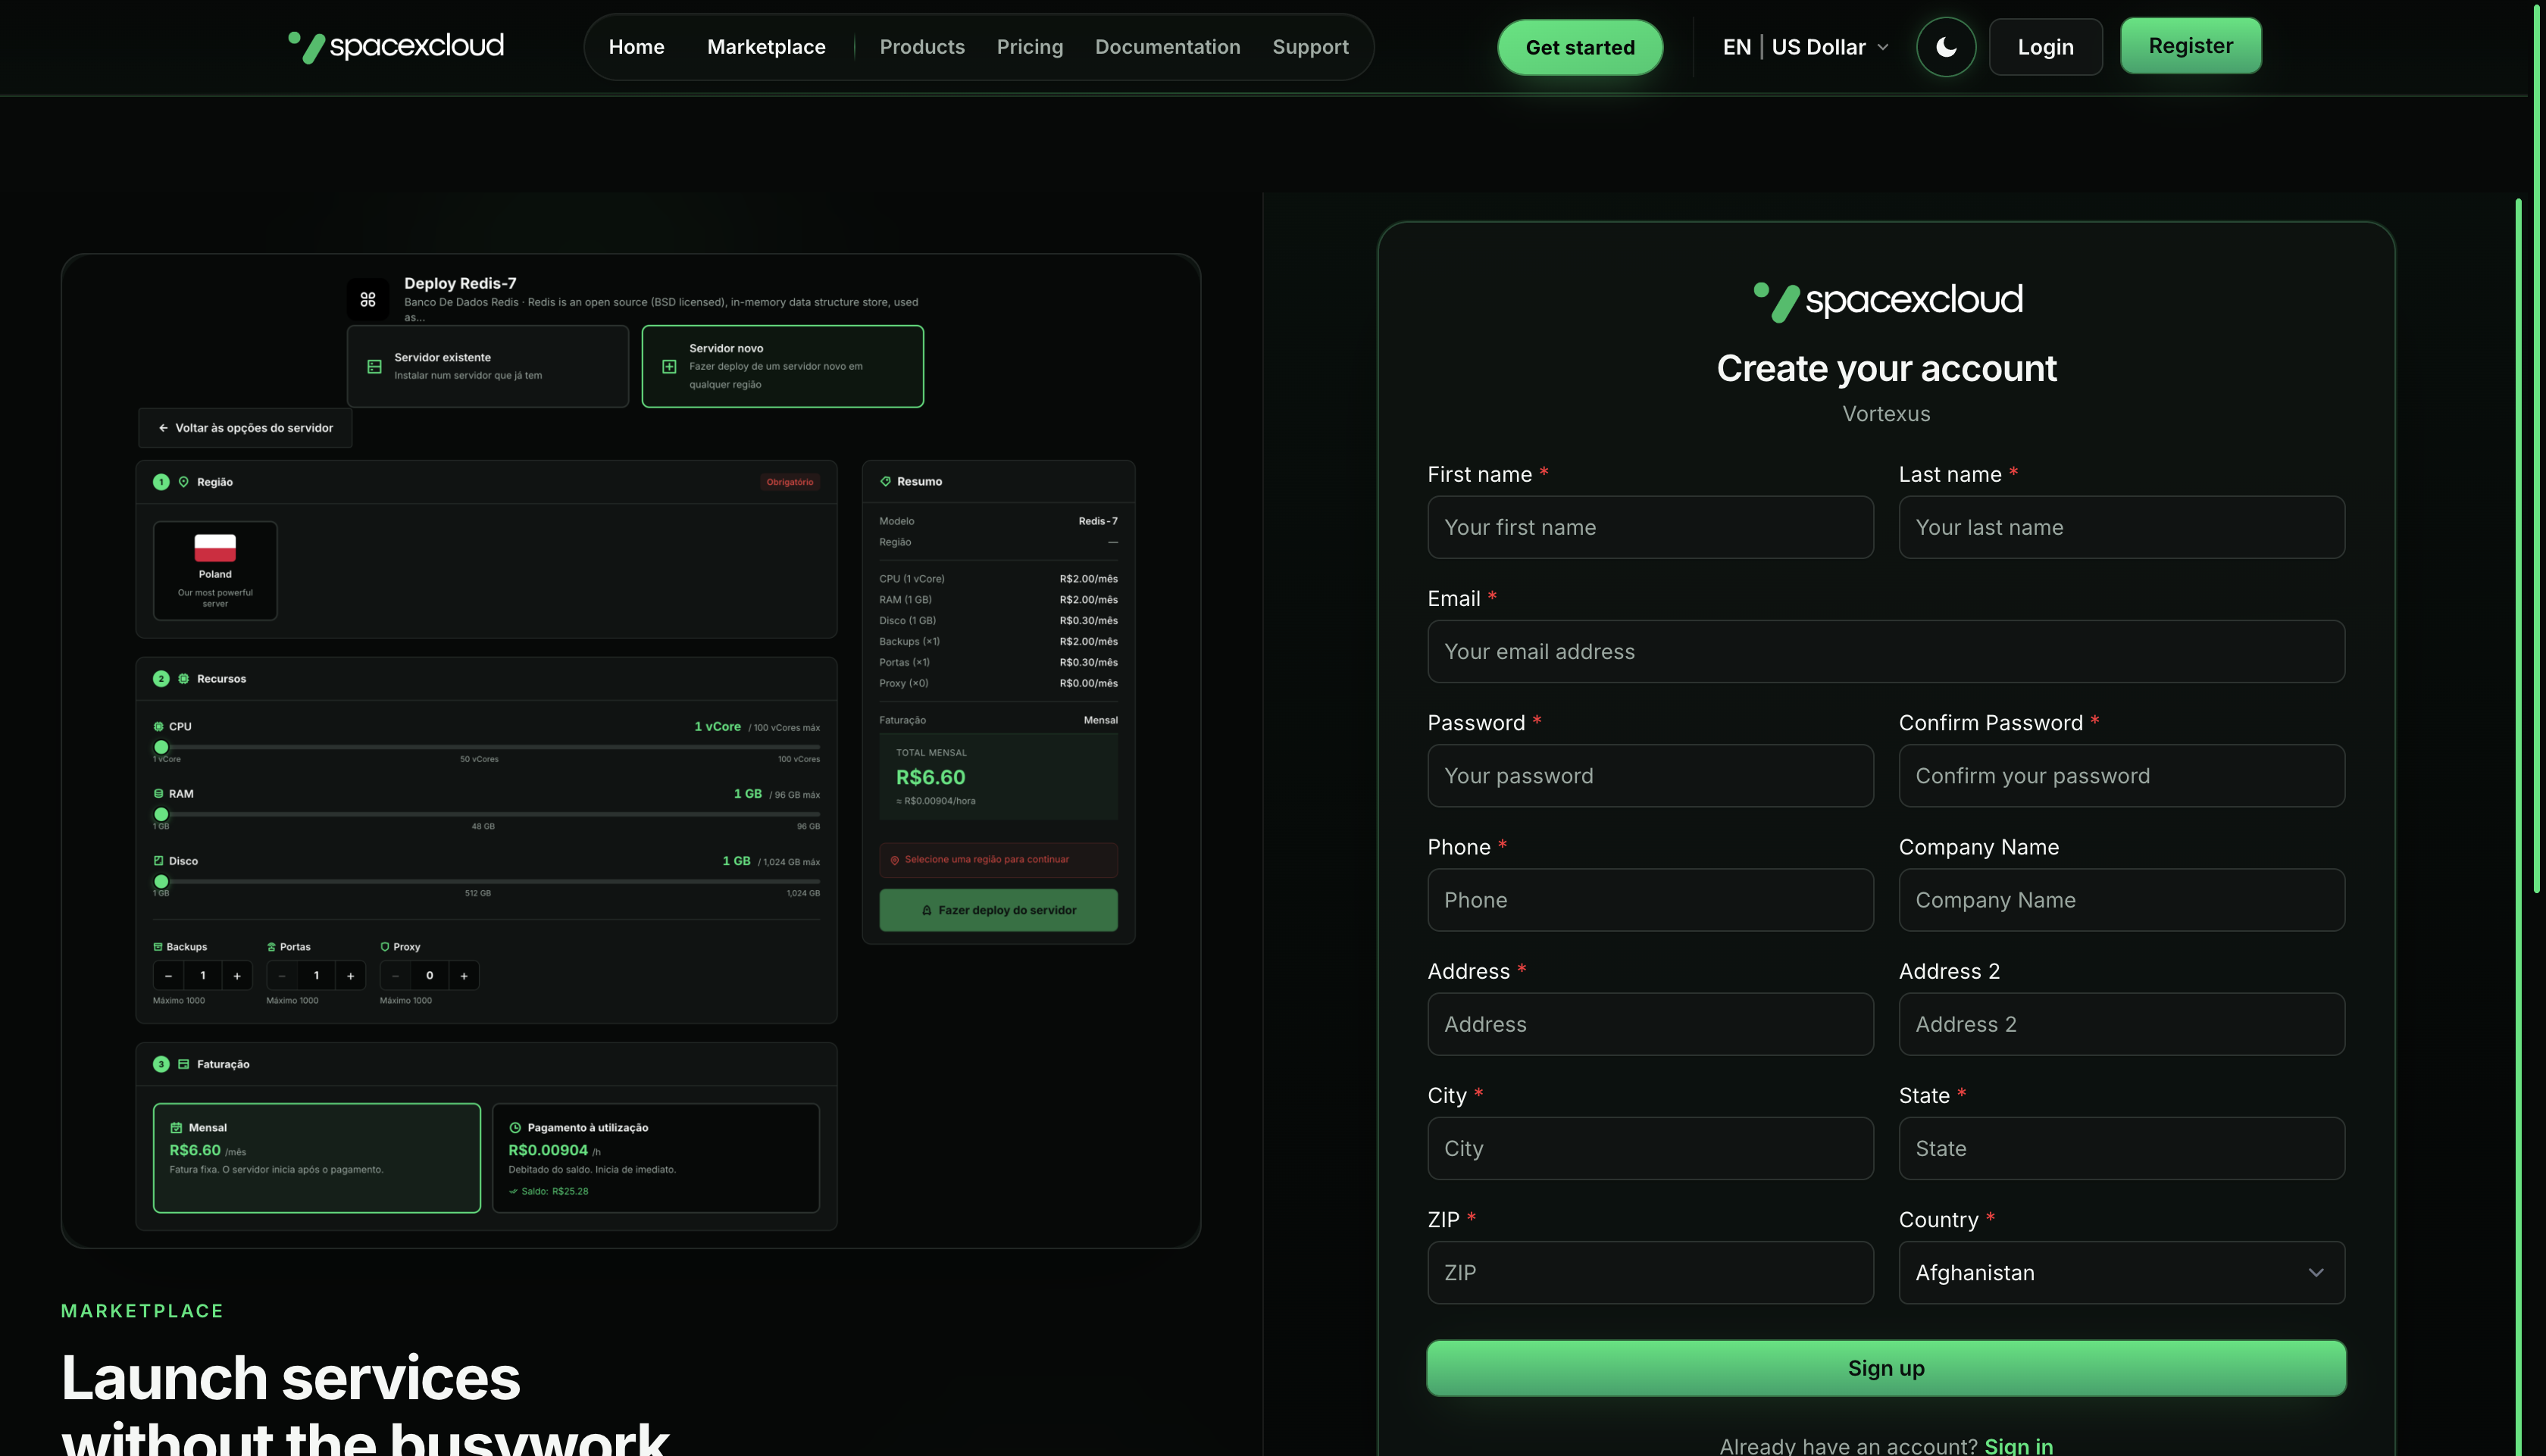
Task: Click the RAM slider handle
Action: pyautogui.click(x=161, y=814)
